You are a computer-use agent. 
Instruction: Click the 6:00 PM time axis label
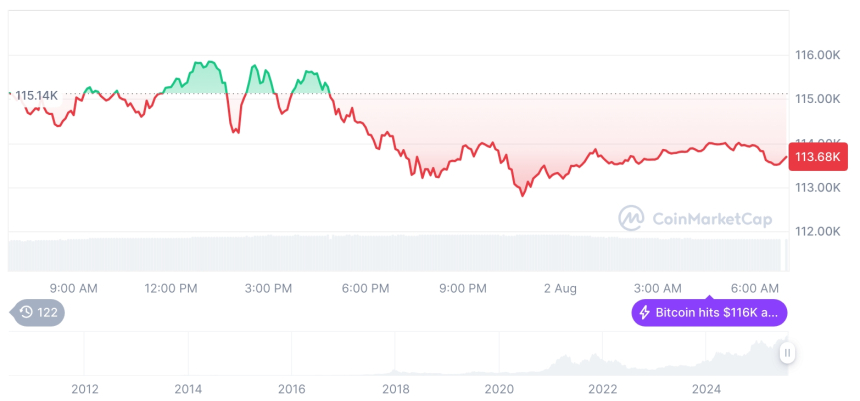click(365, 288)
